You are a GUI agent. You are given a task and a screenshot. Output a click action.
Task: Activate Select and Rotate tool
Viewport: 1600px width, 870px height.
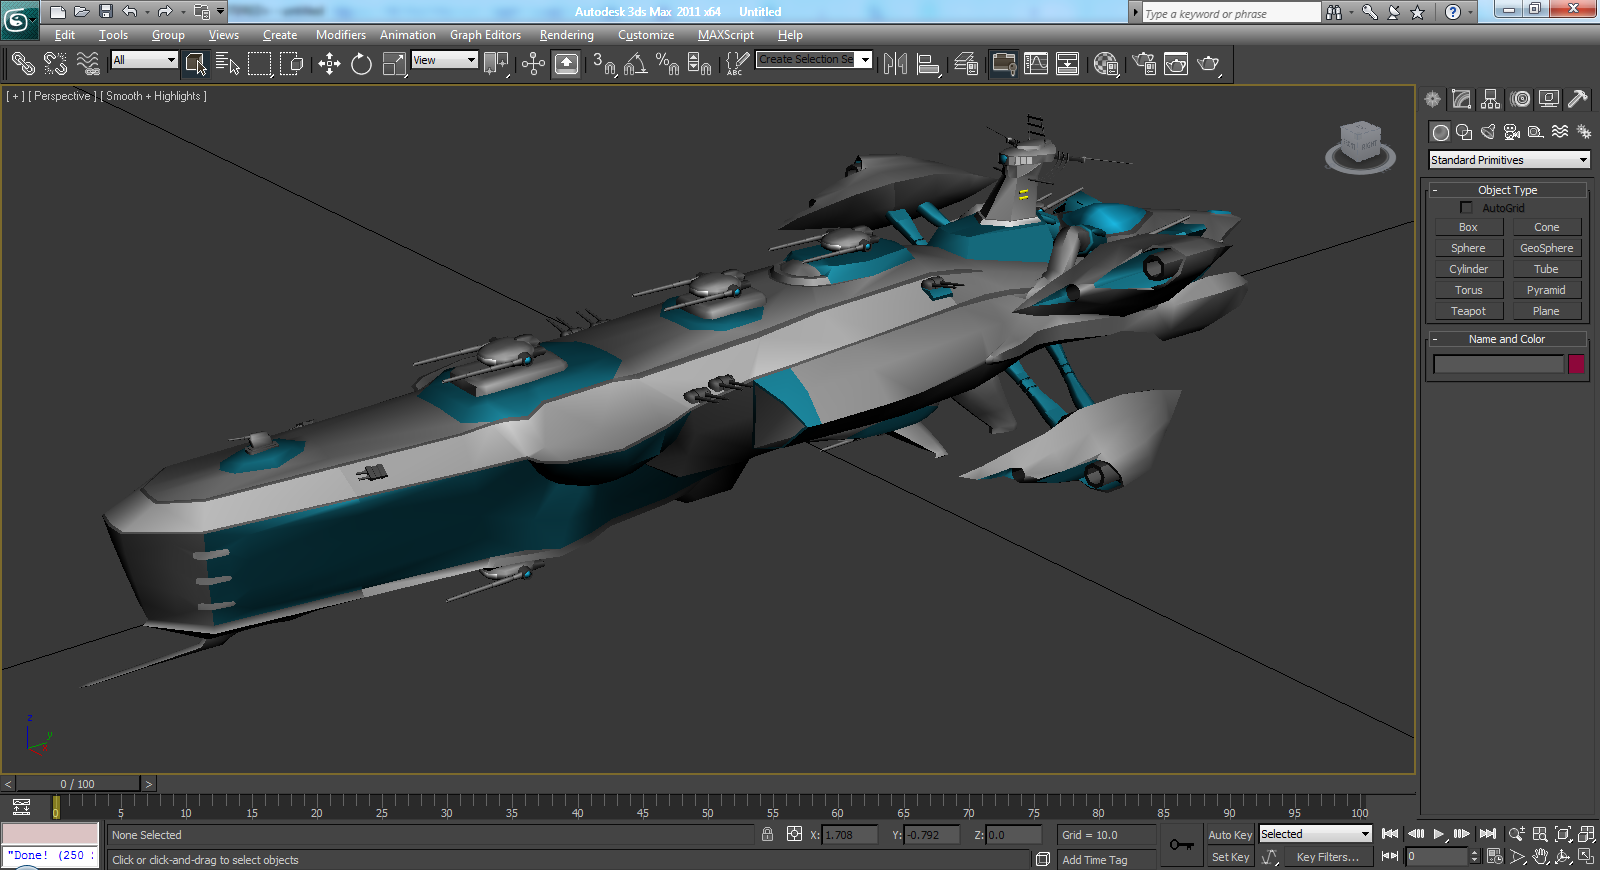pyautogui.click(x=361, y=64)
